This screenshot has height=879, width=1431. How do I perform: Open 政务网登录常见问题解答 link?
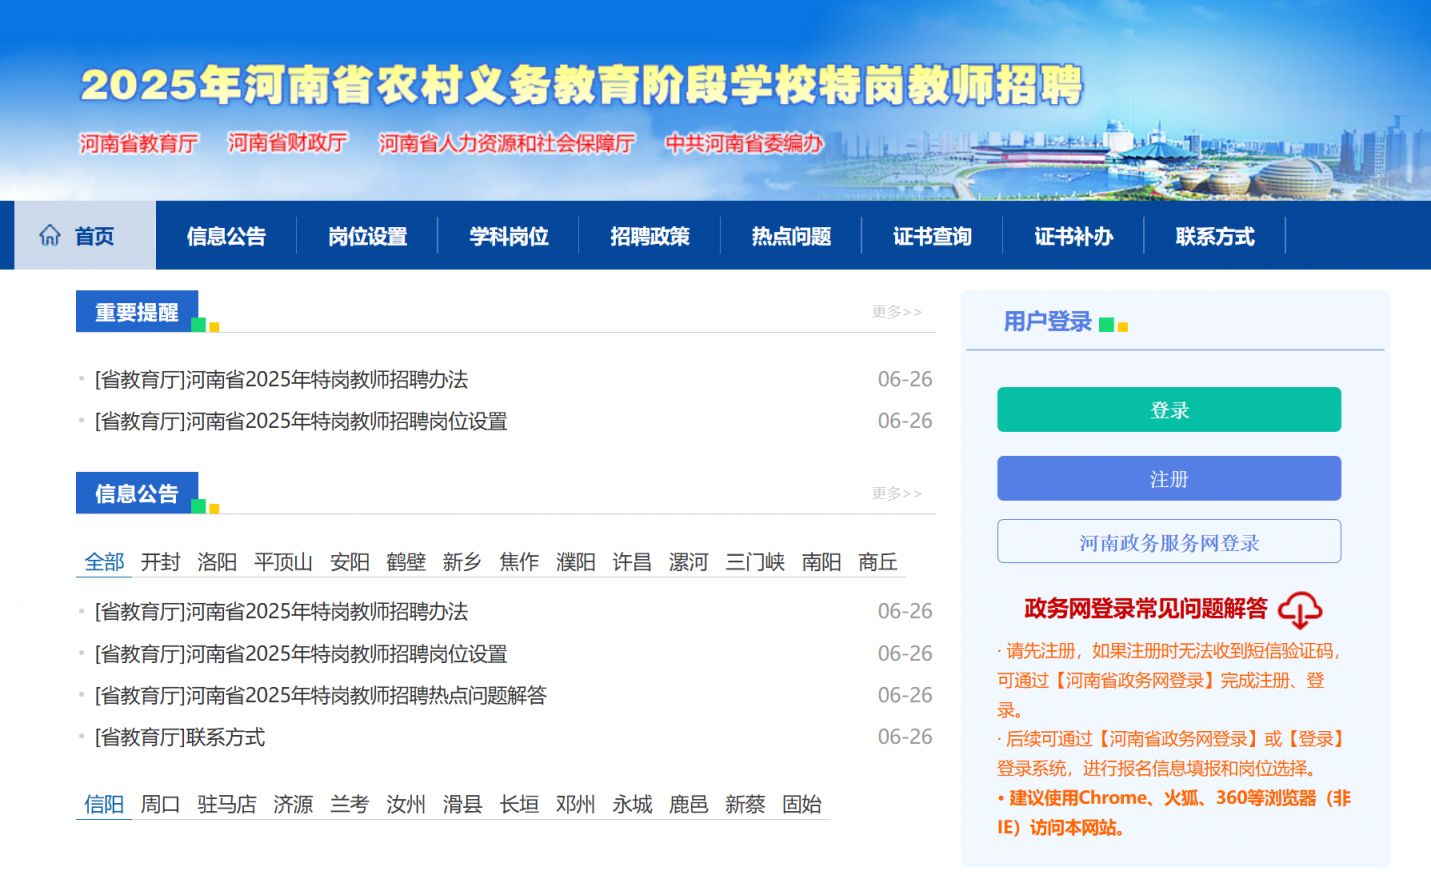(1145, 609)
